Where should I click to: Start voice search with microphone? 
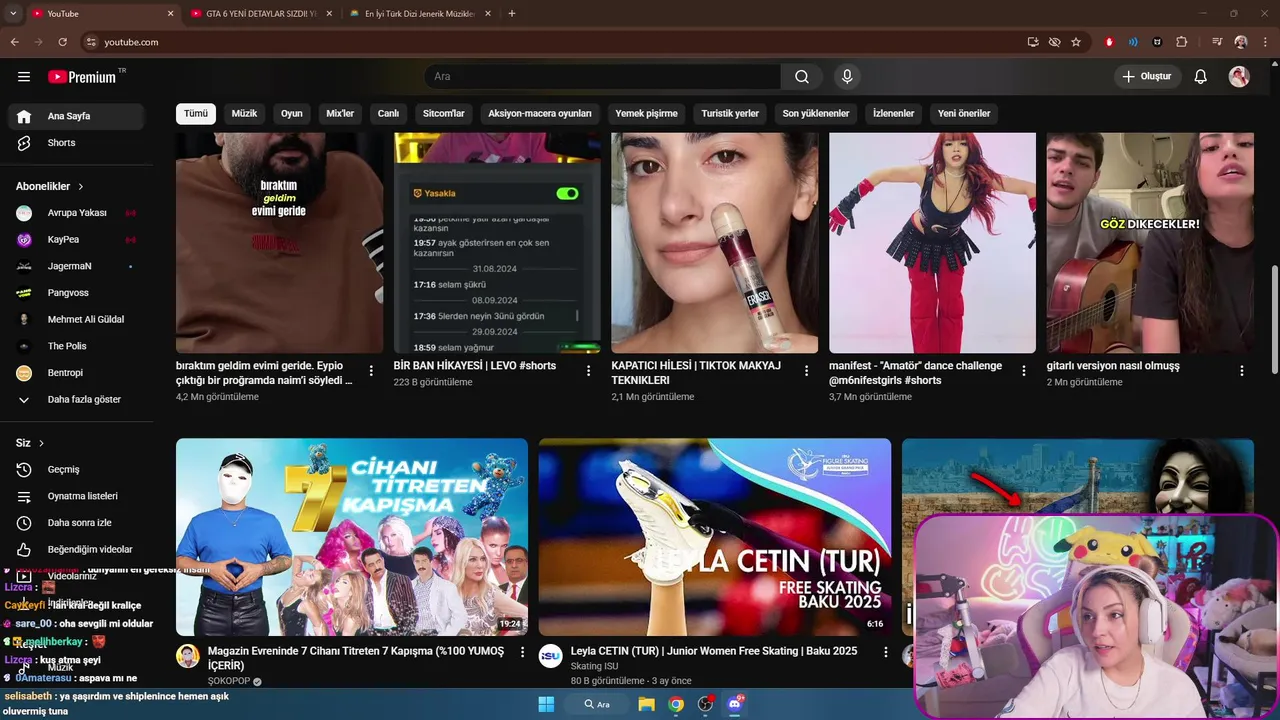pyautogui.click(x=847, y=77)
